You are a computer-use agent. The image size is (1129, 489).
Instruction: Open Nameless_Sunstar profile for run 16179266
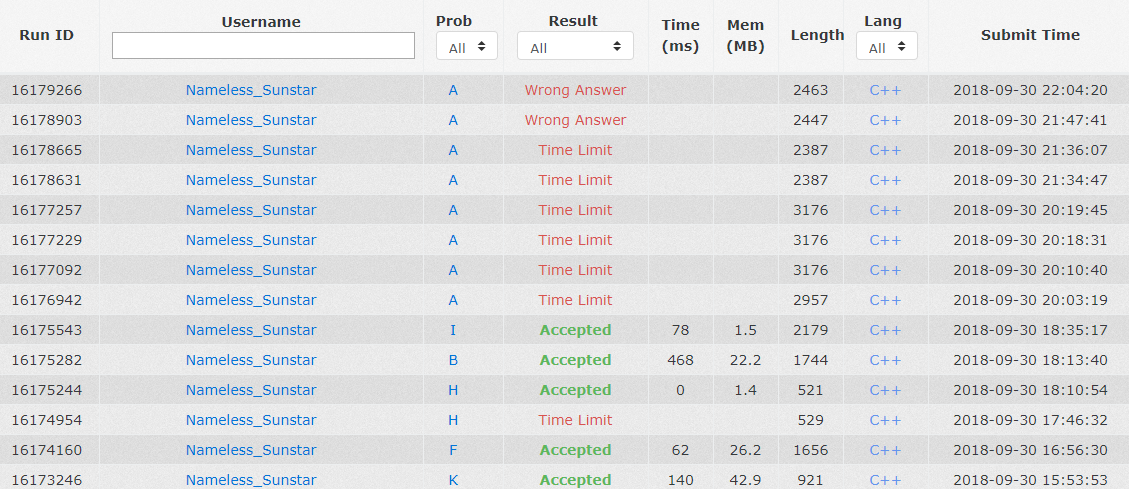(251, 90)
